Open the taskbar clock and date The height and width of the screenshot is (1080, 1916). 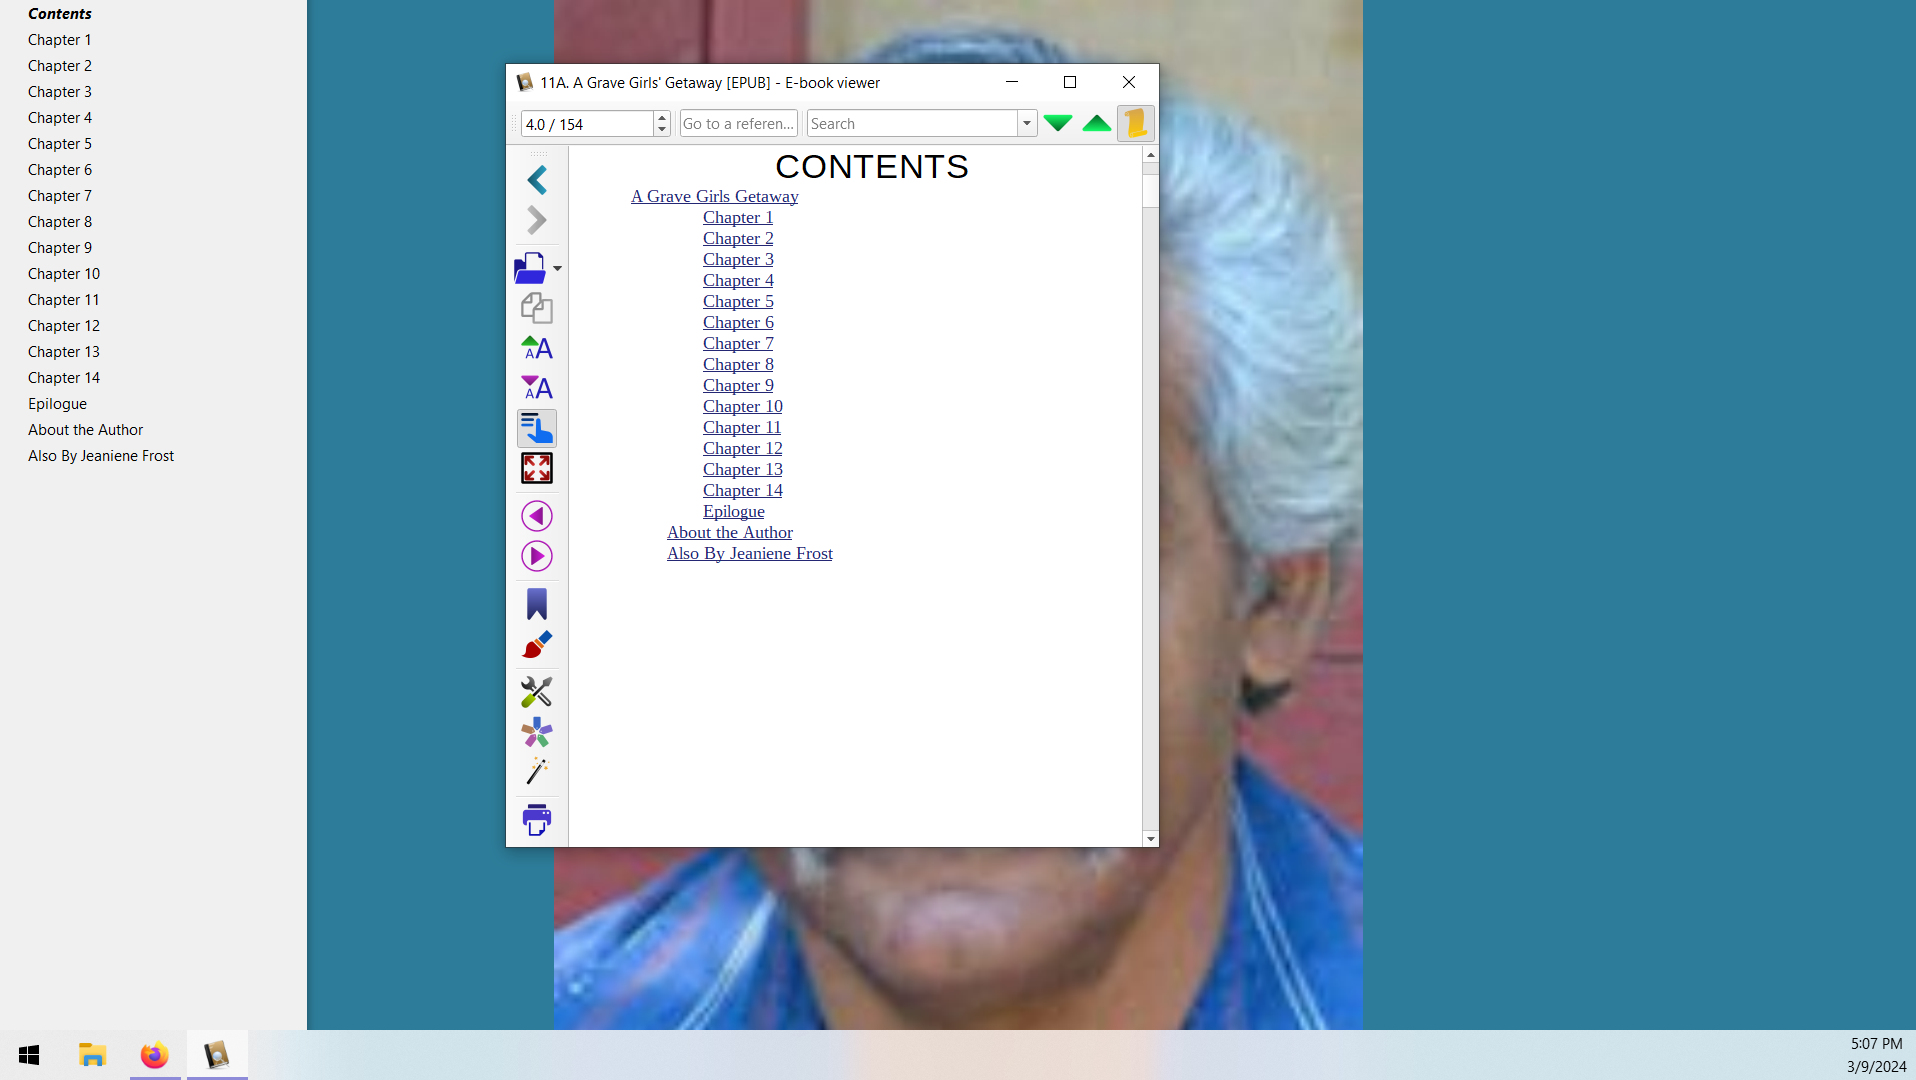(x=1876, y=1055)
